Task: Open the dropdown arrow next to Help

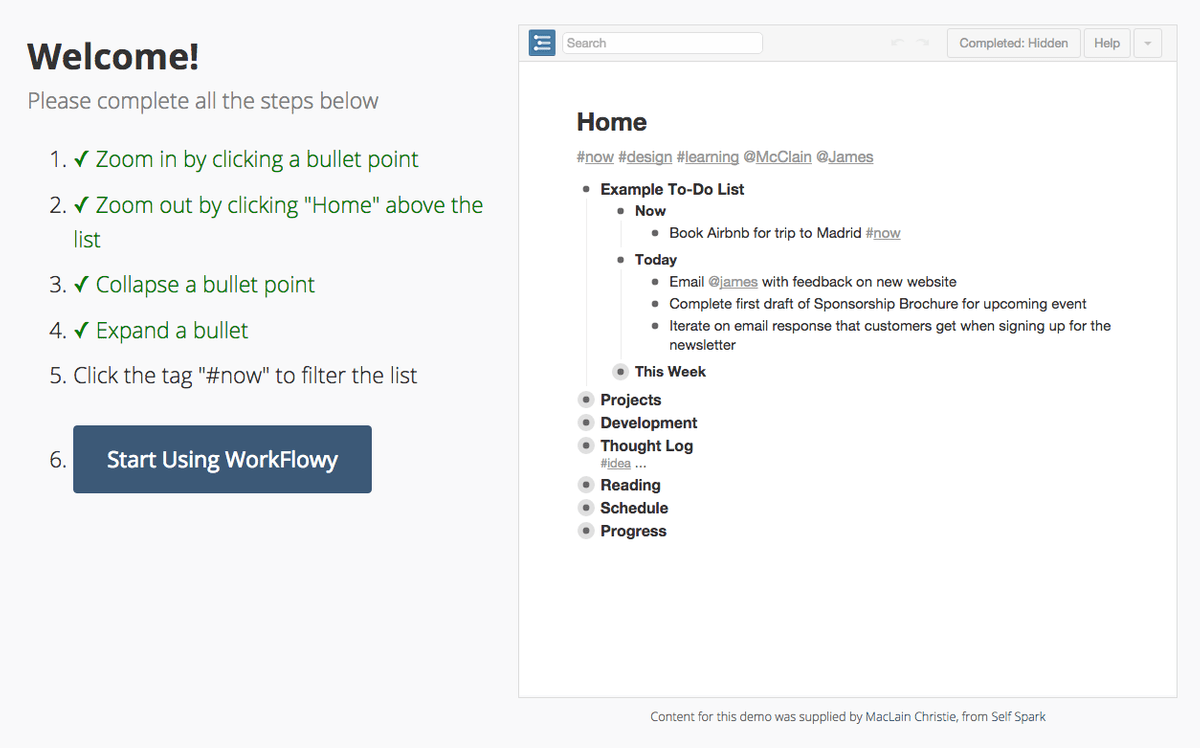Action: click(x=1148, y=43)
